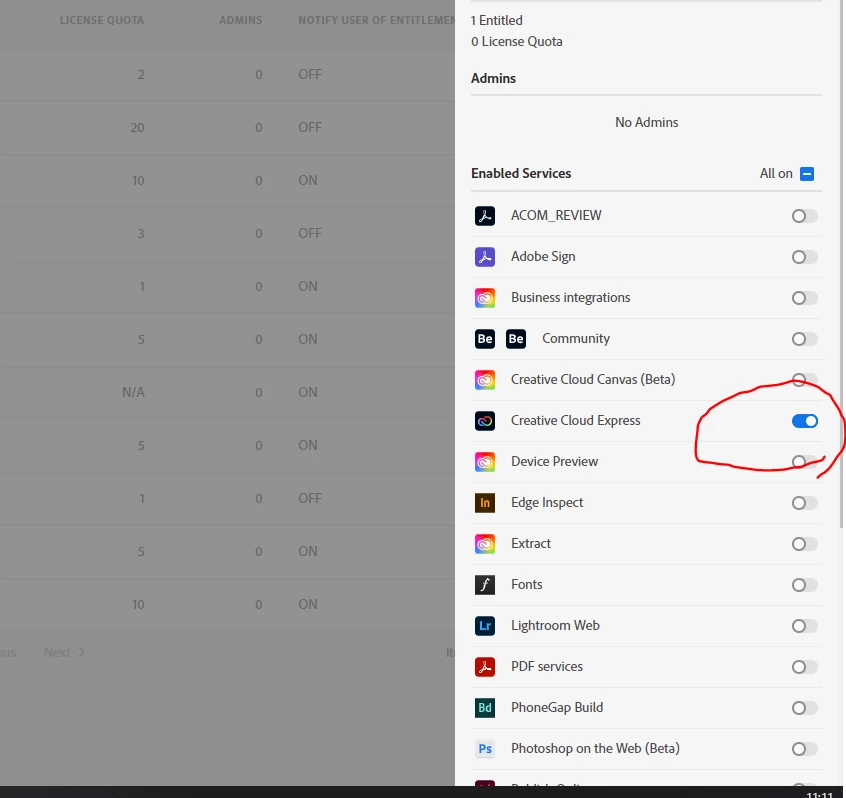Switch on the Community service toggle

[x=804, y=339]
